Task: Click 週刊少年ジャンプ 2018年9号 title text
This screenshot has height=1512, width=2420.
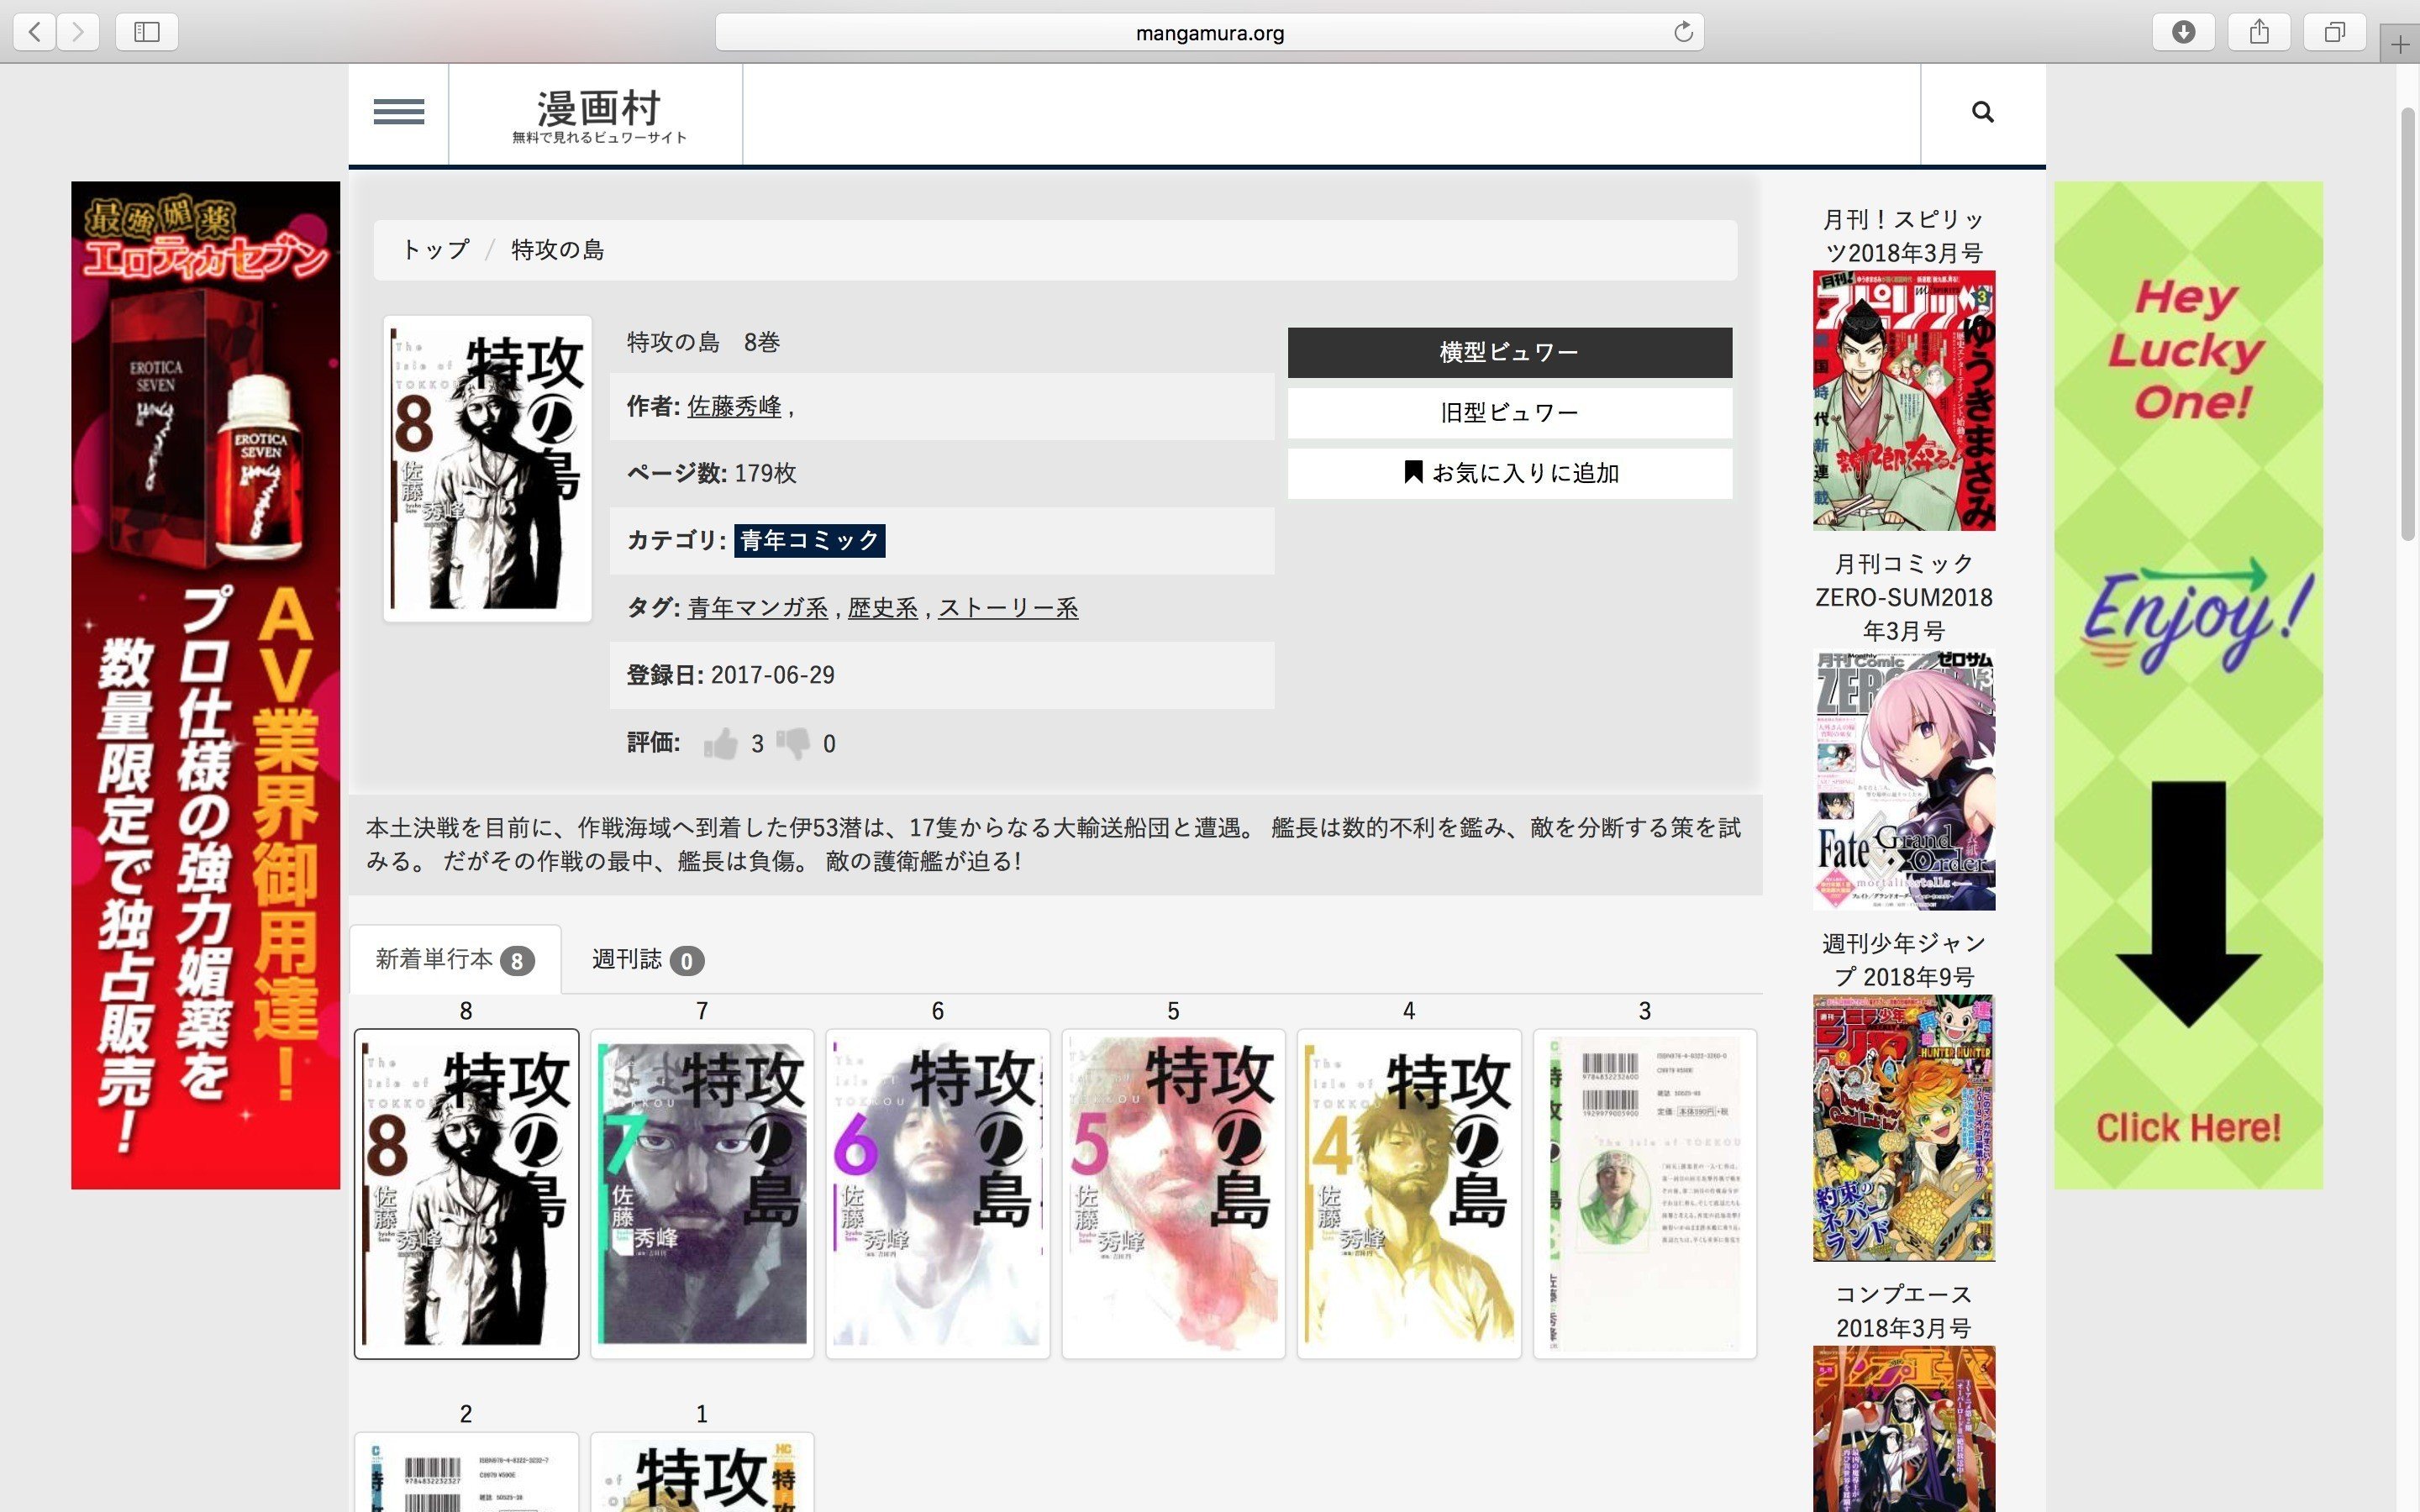Action: point(1904,960)
